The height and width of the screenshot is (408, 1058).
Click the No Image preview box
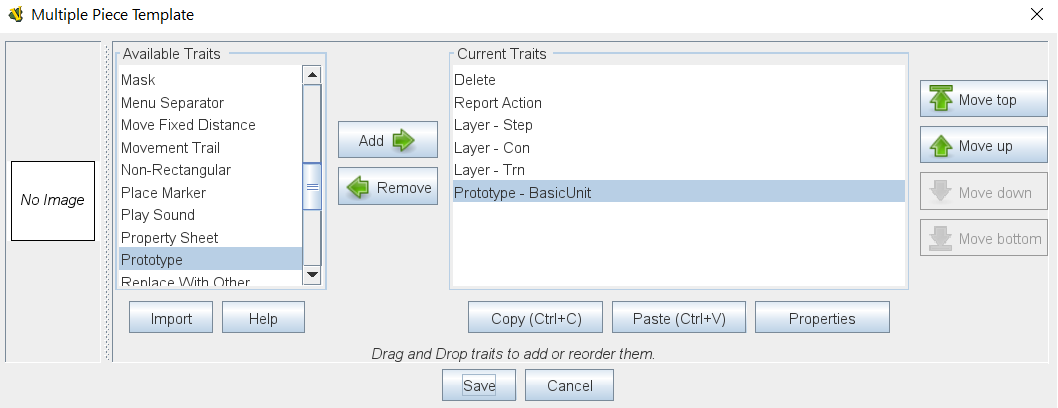53,200
